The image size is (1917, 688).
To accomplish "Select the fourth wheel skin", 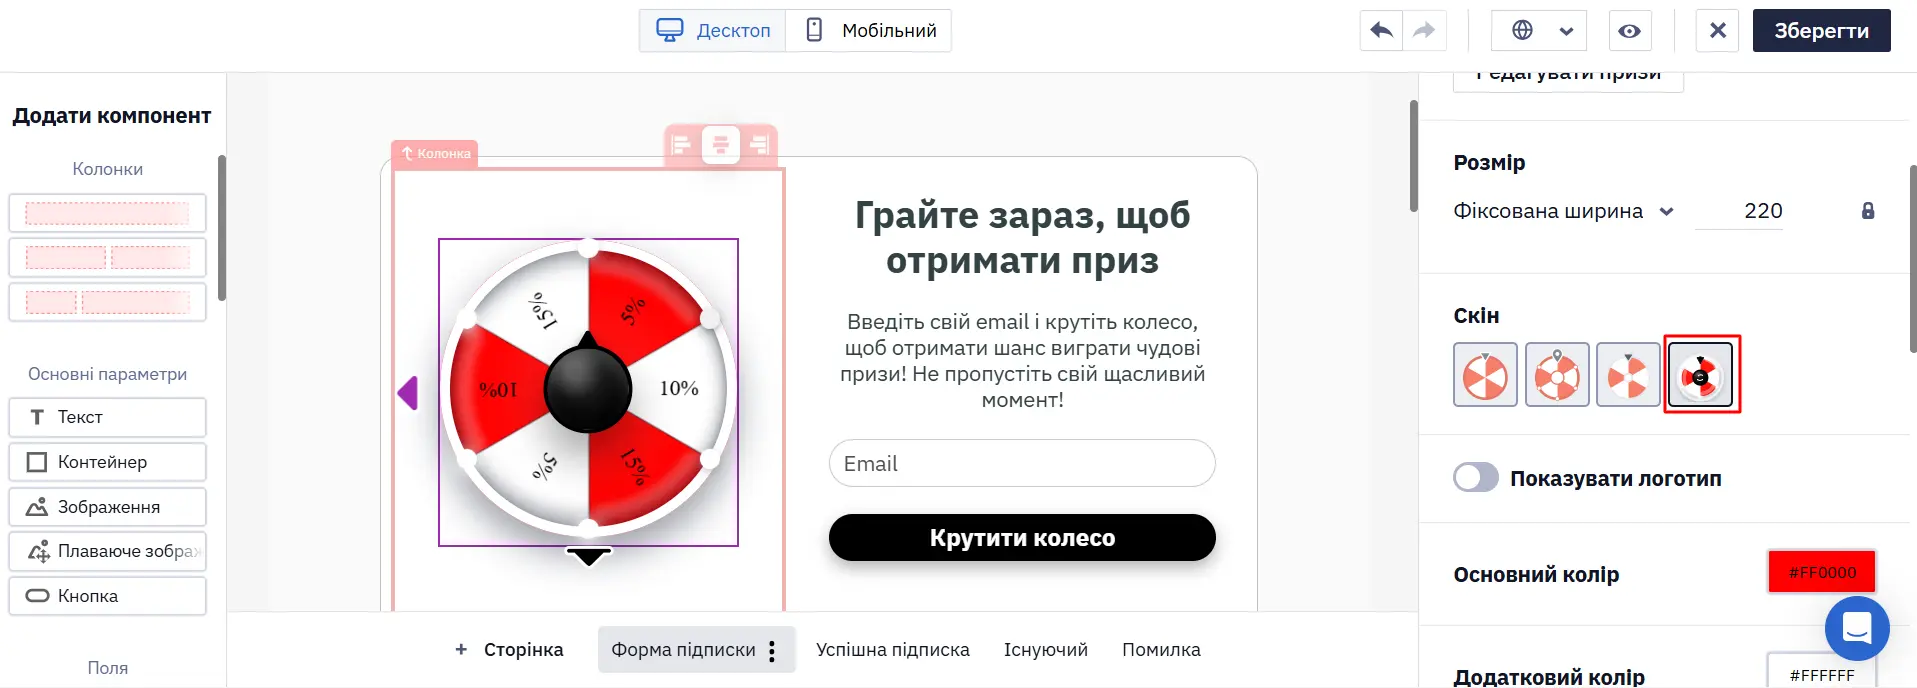I will pyautogui.click(x=1701, y=374).
